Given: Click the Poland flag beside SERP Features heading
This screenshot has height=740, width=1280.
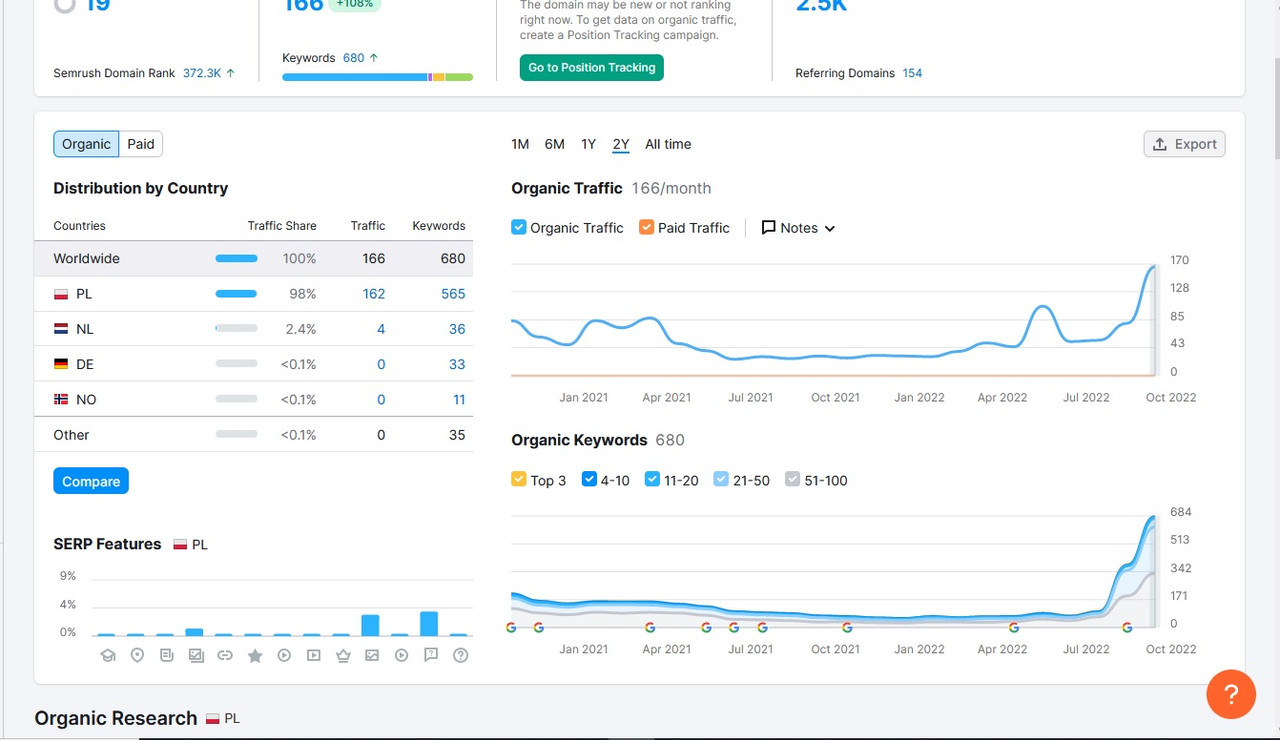Looking at the screenshot, I should point(180,544).
